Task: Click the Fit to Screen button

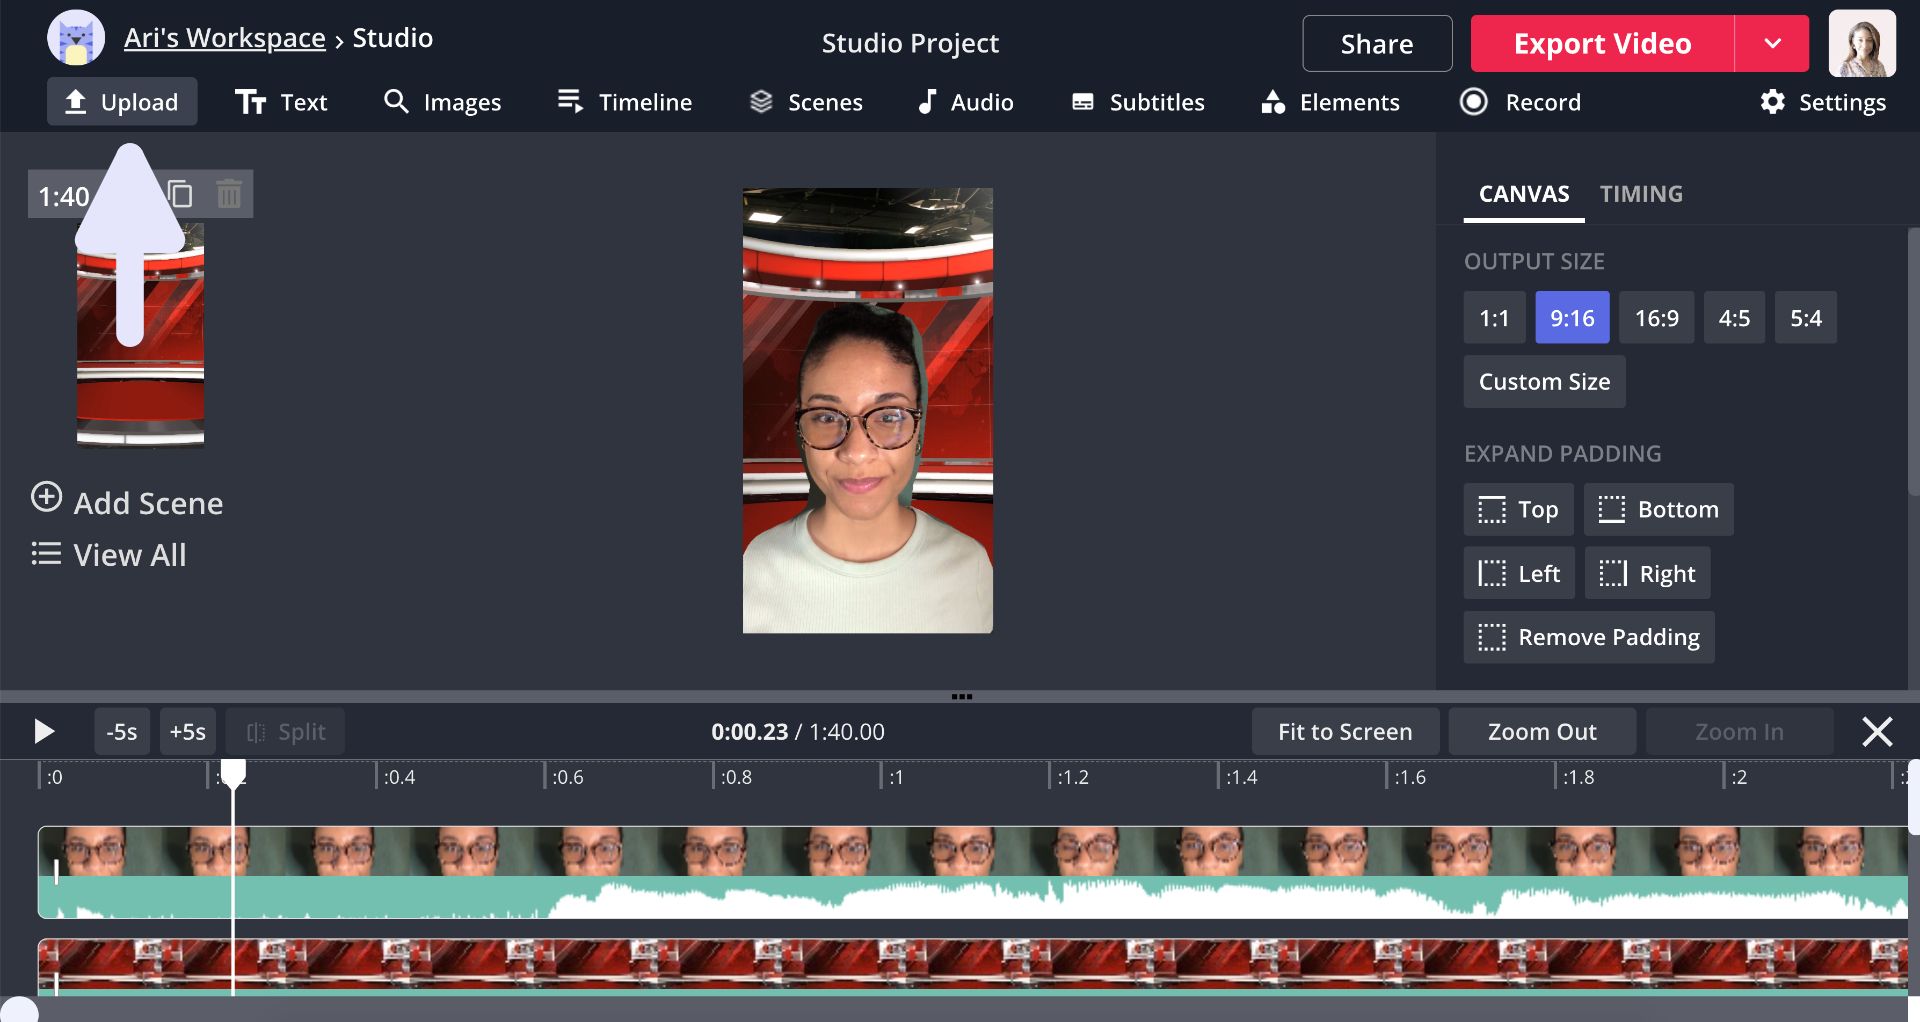Action: click(1345, 732)
